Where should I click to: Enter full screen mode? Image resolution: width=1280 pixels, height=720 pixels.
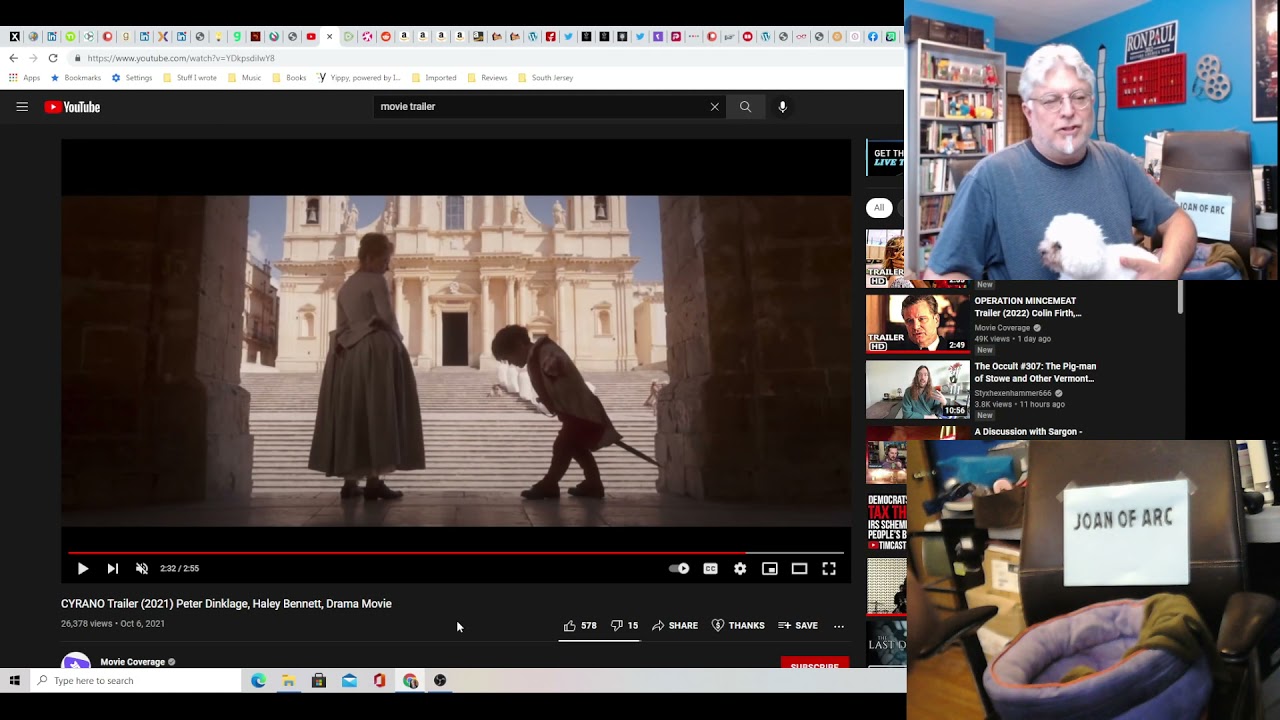[x=829, y=569]
